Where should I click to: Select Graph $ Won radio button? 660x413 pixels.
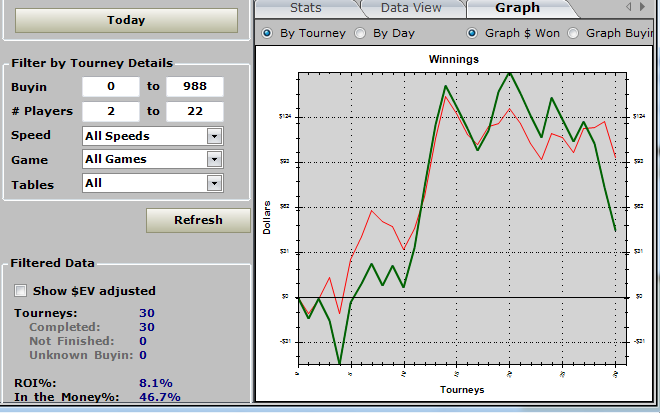472,33
